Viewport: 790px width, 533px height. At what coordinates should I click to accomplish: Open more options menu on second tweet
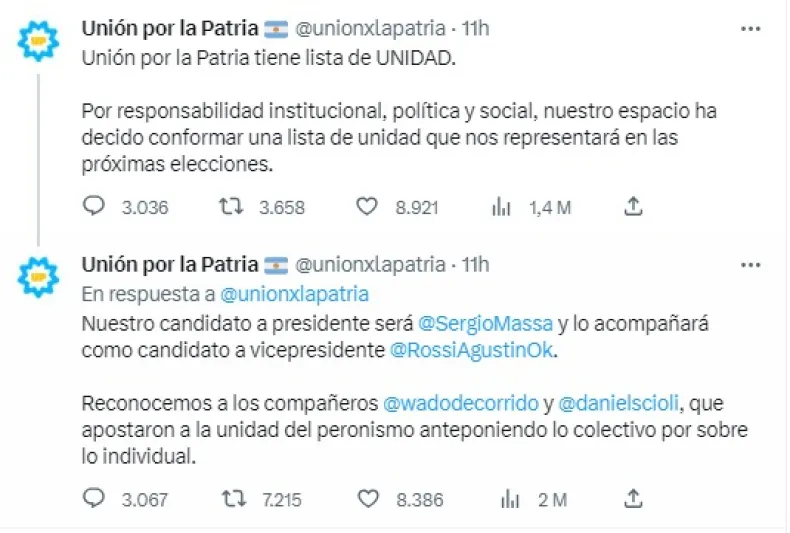tap(750, 264)
